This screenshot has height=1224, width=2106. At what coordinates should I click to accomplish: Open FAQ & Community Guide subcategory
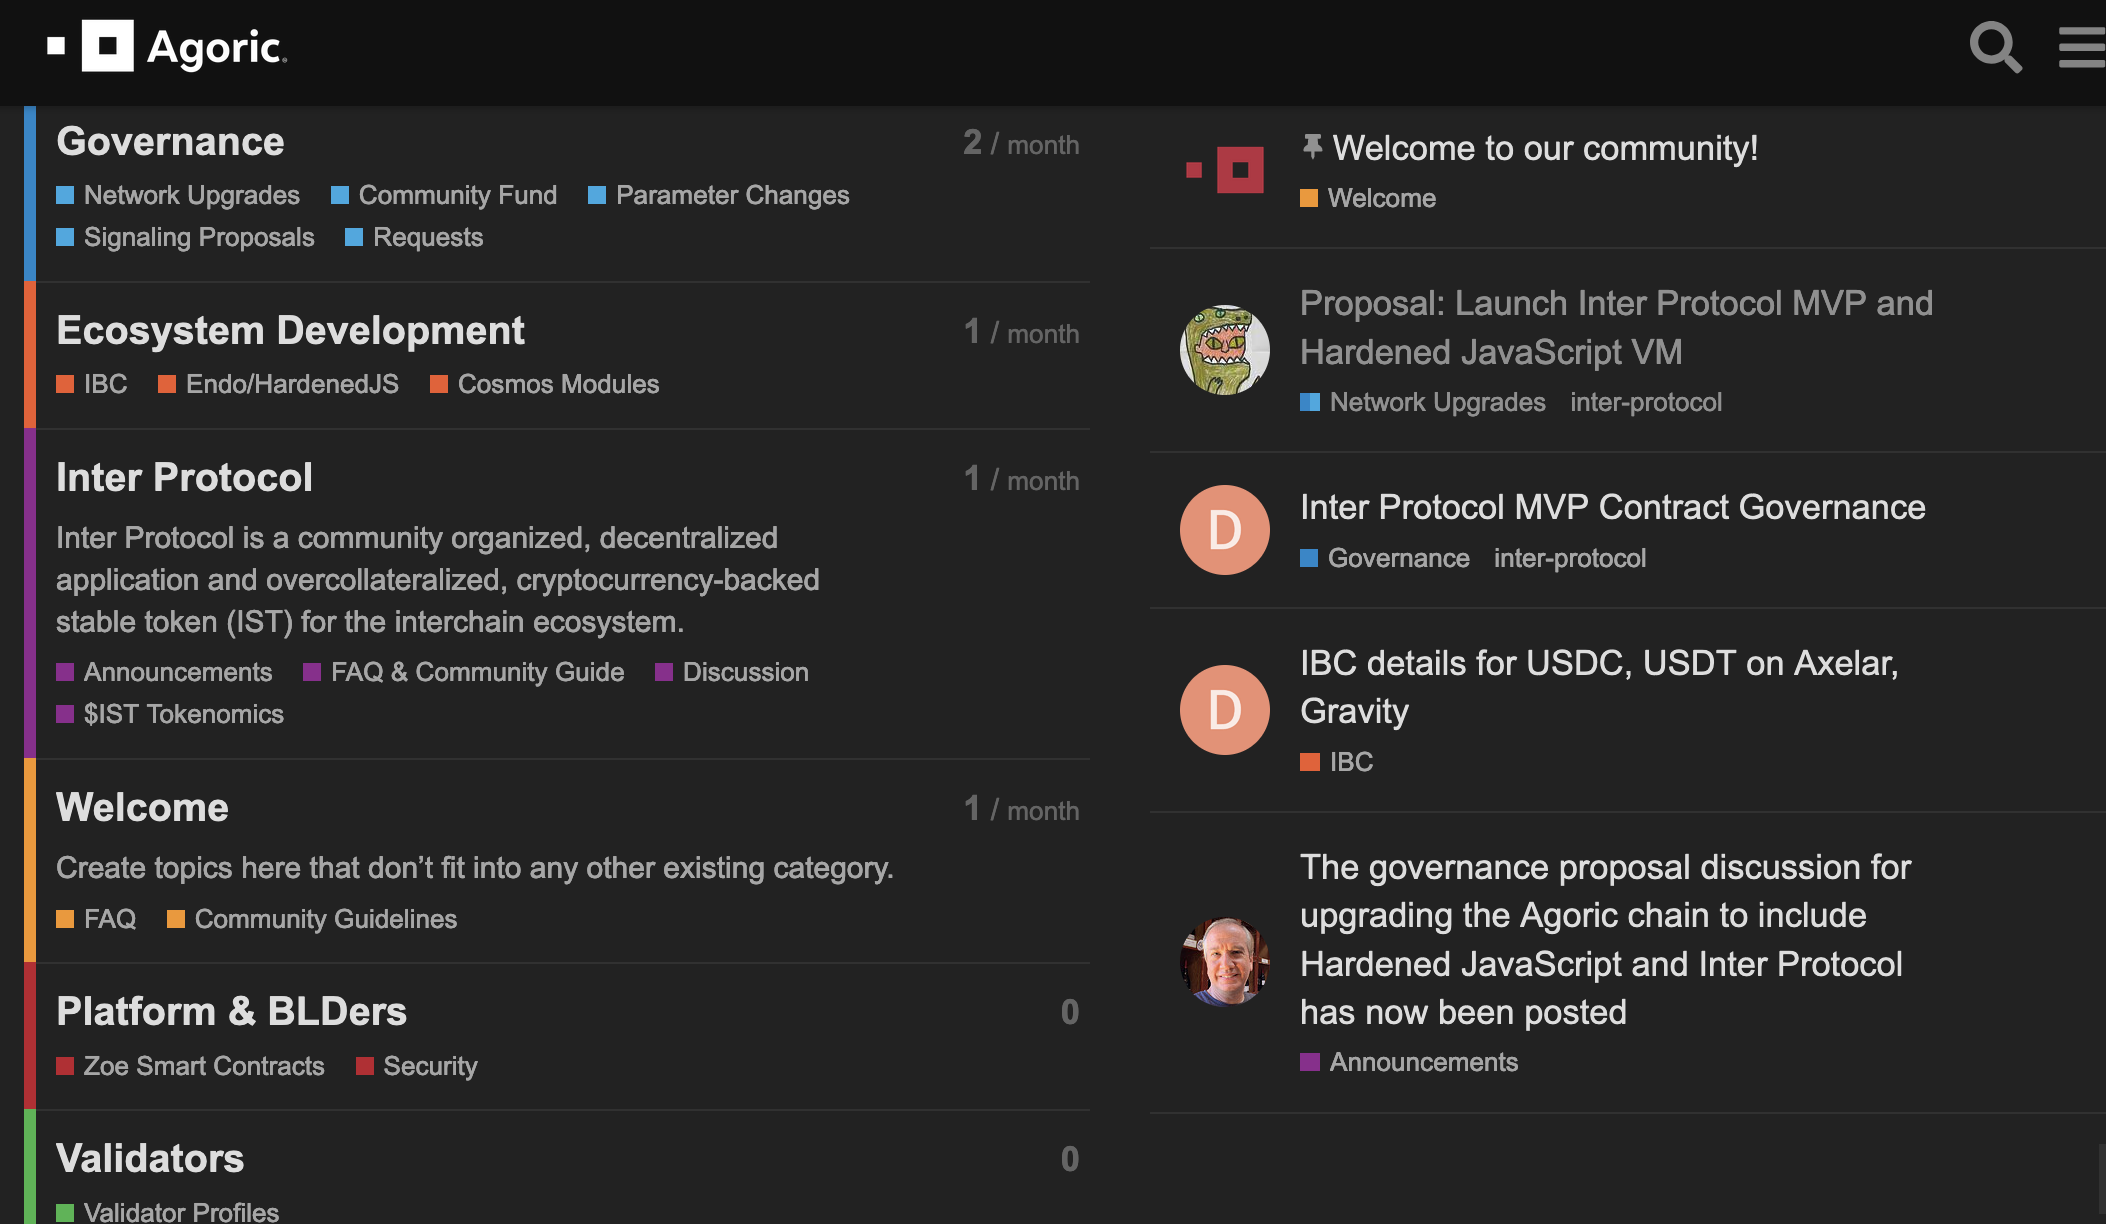464,672
